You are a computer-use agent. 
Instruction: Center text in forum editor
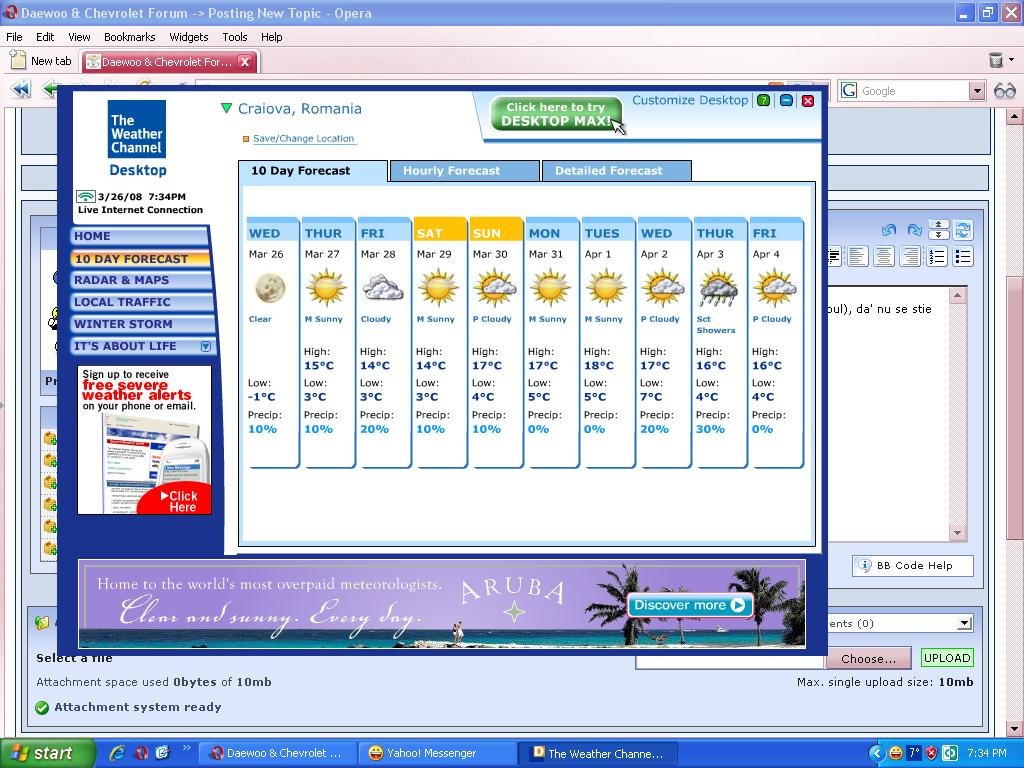[x=884, y=256]
